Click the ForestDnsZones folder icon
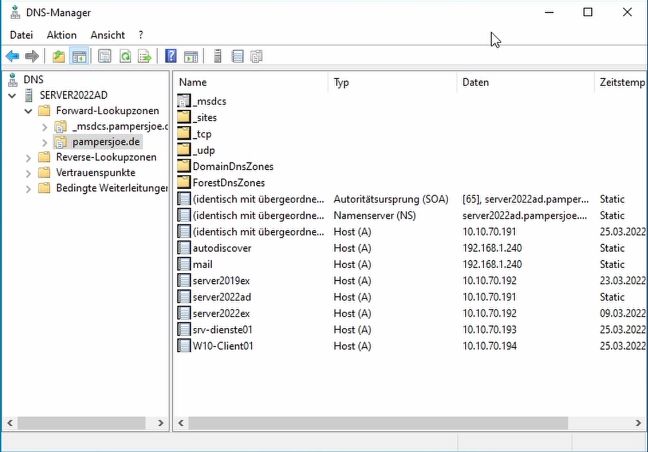Screen dimensions: 648x452 (184, 183)
